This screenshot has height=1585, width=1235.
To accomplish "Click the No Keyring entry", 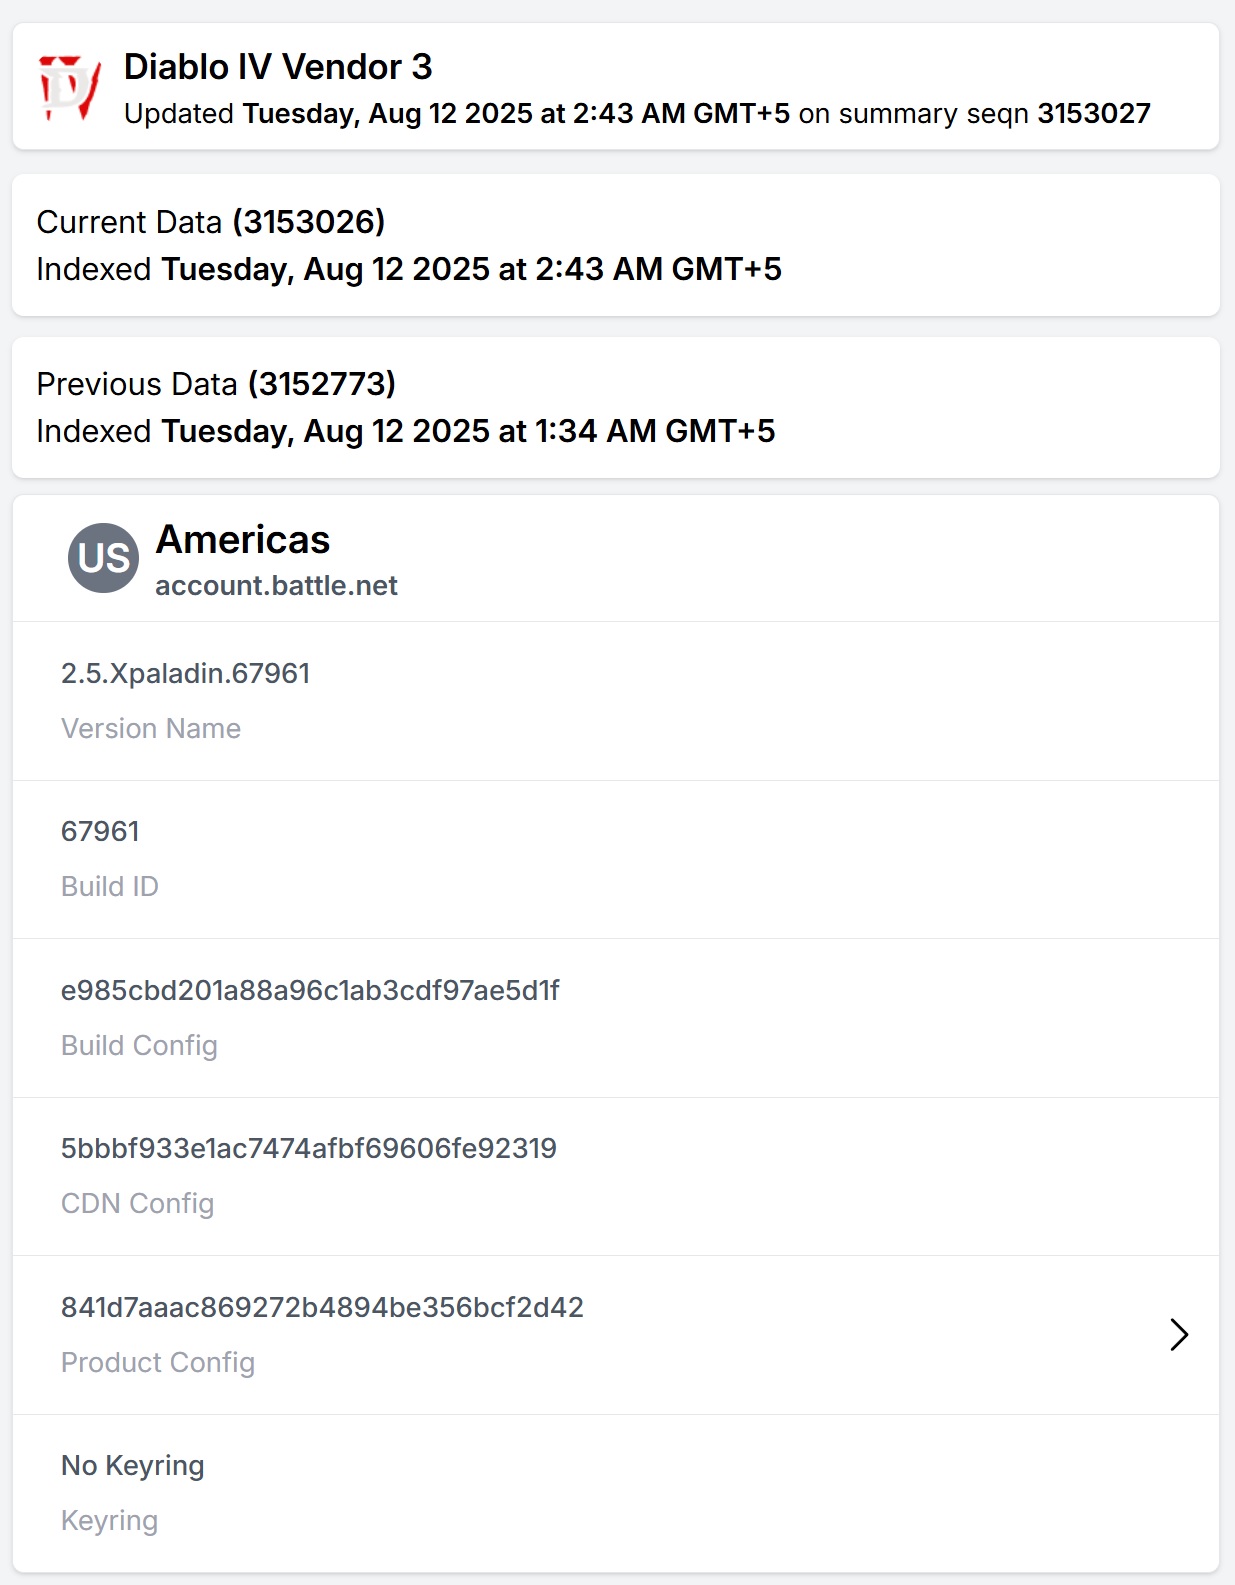I will point(133,1466).
